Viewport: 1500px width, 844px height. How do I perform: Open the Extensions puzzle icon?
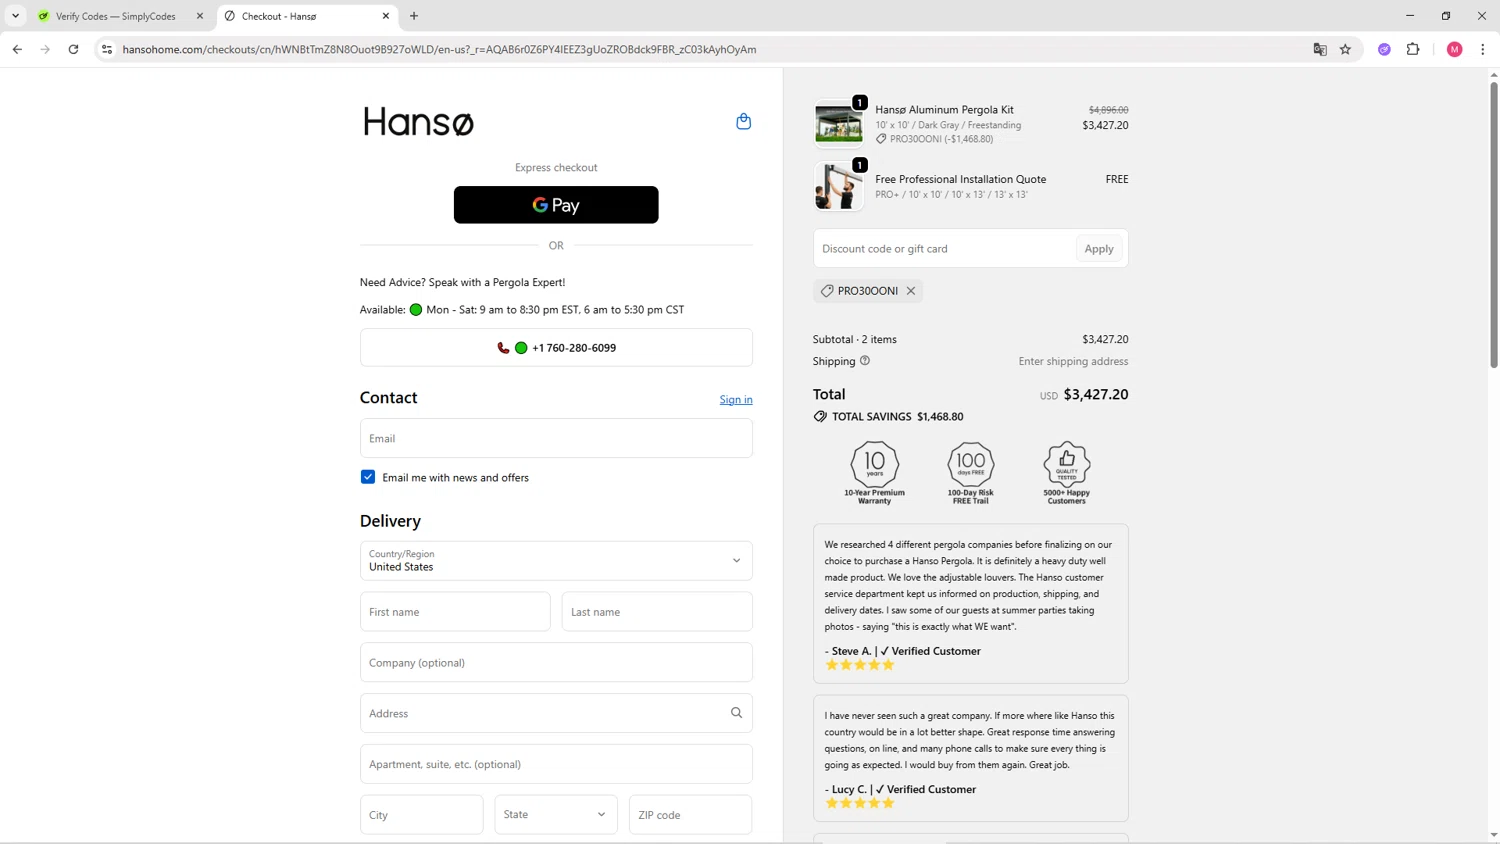point(1413,49)
